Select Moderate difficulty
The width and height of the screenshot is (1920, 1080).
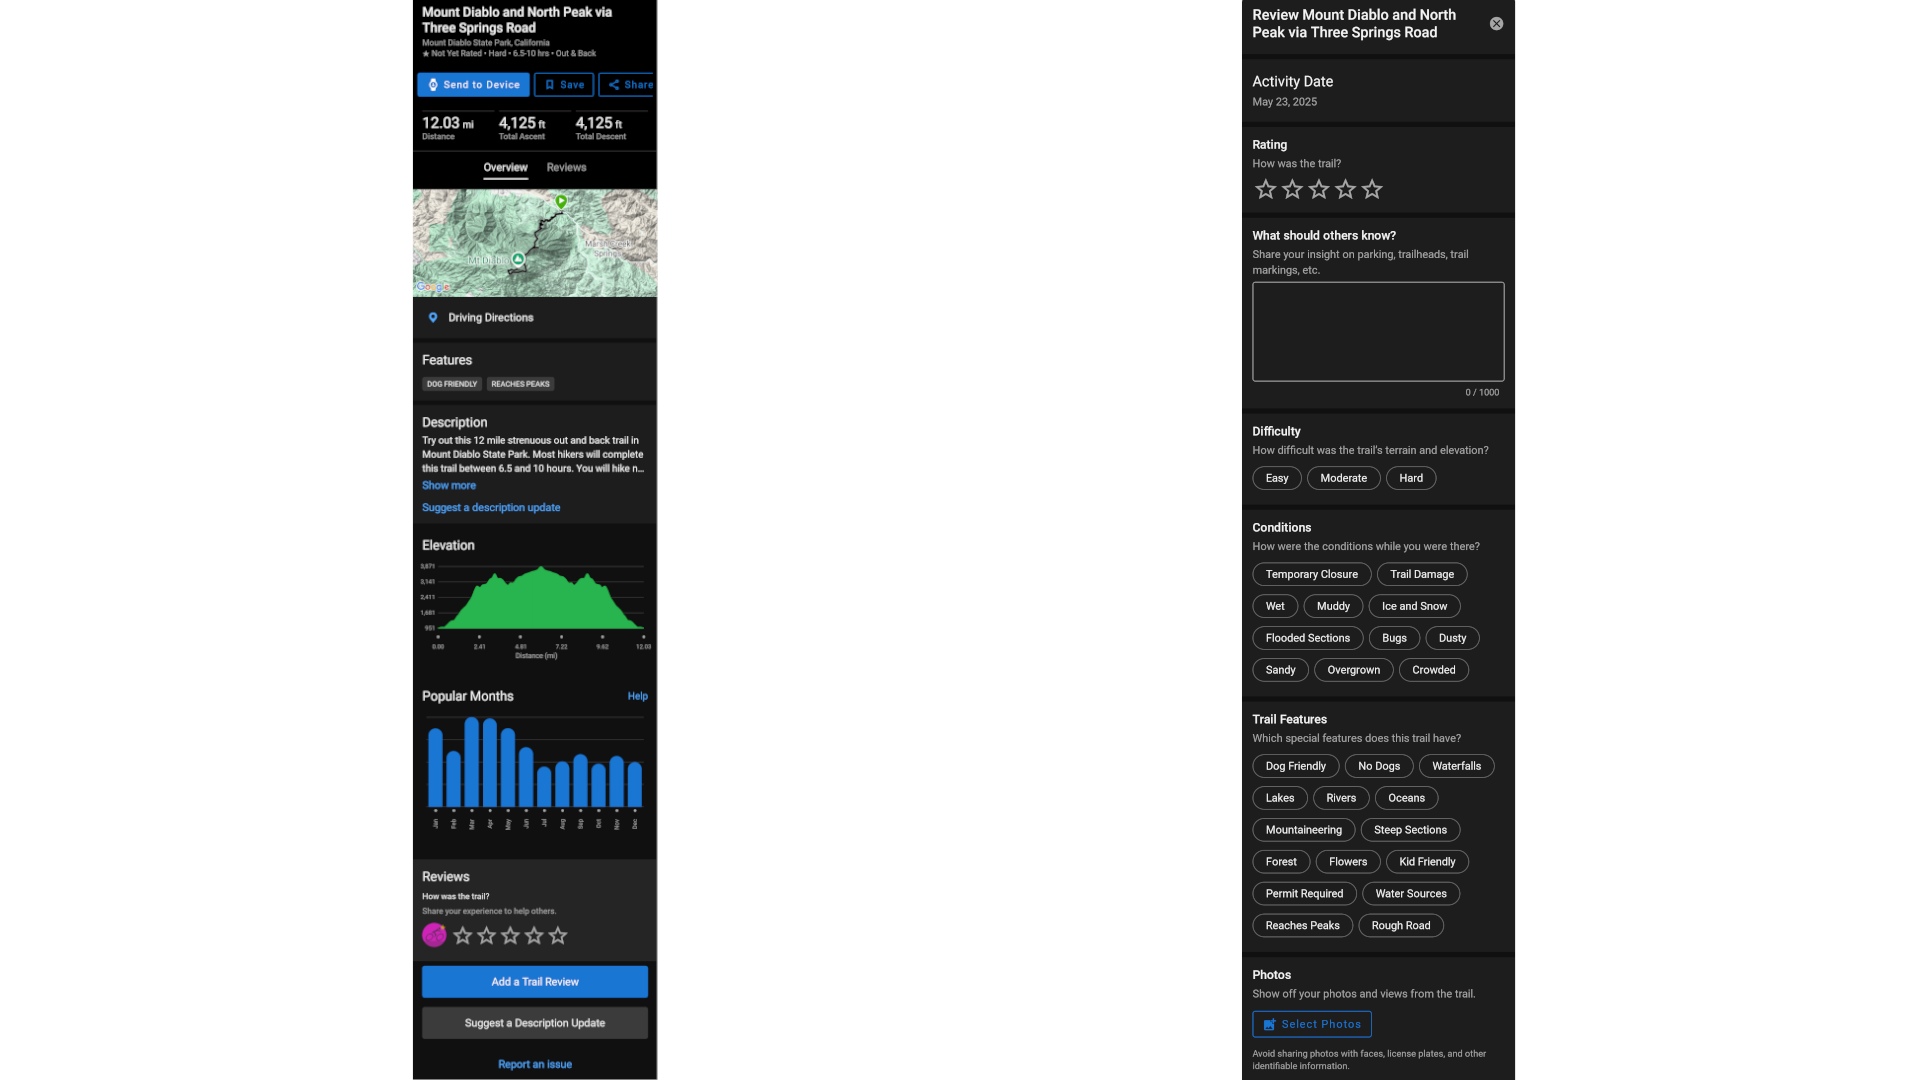(x=1343, y=479)
